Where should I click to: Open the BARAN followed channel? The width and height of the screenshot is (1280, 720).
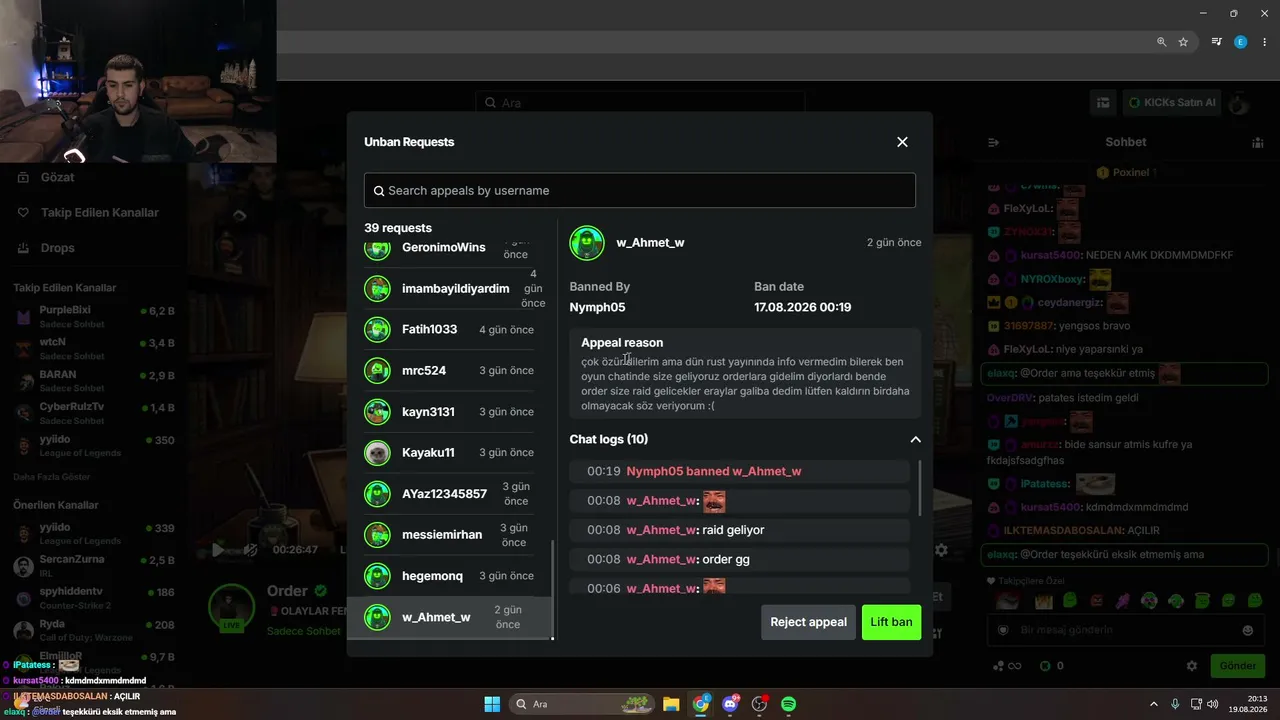pyautogui.click(x=95, y=381)
